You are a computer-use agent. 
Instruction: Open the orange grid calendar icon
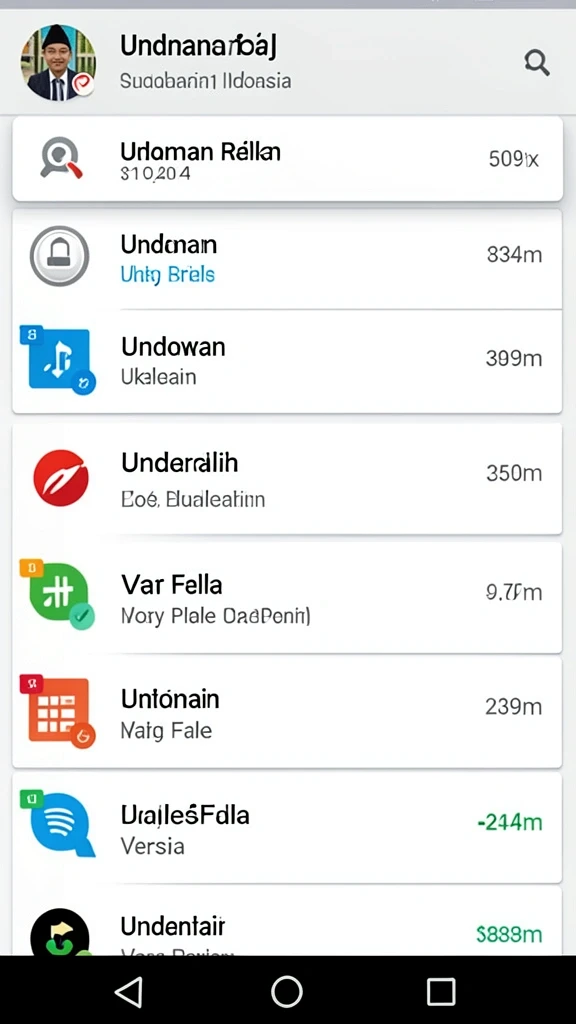tap(58, 711)
